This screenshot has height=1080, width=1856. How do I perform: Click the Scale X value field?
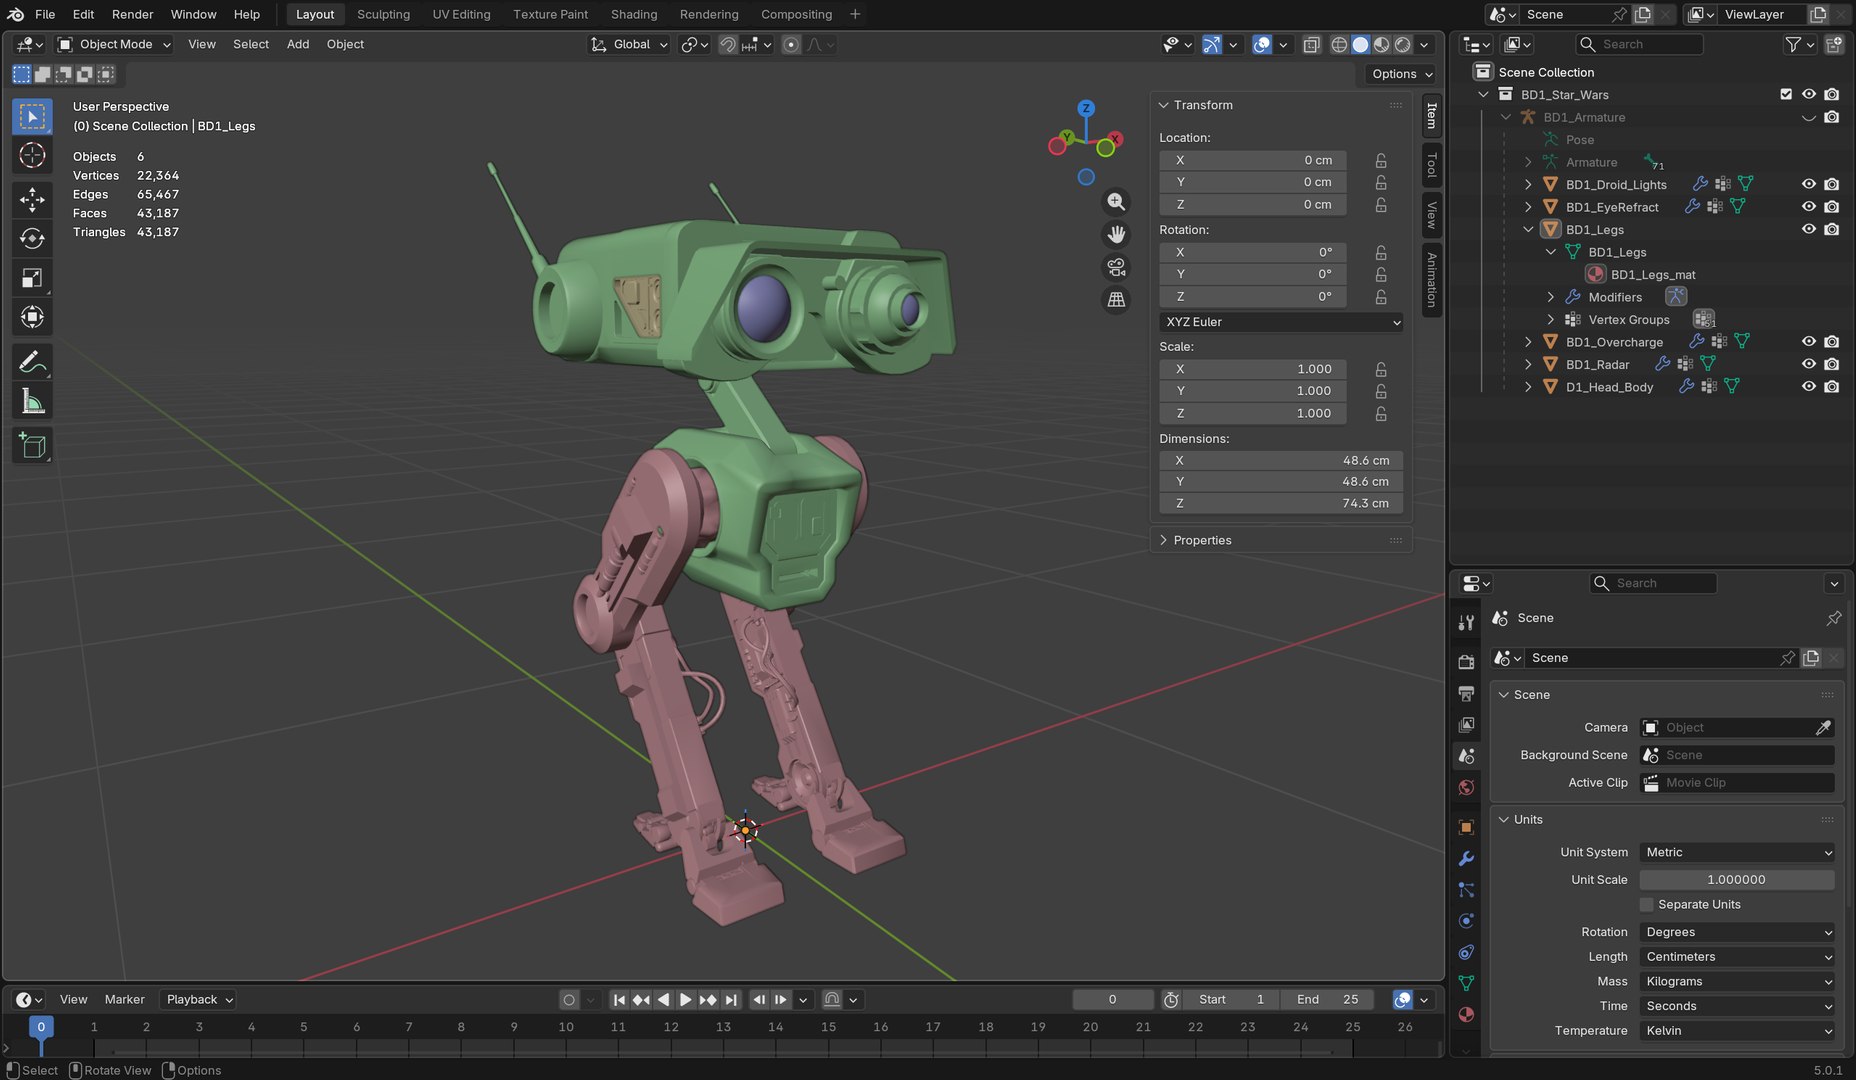tap(1253, 369)
